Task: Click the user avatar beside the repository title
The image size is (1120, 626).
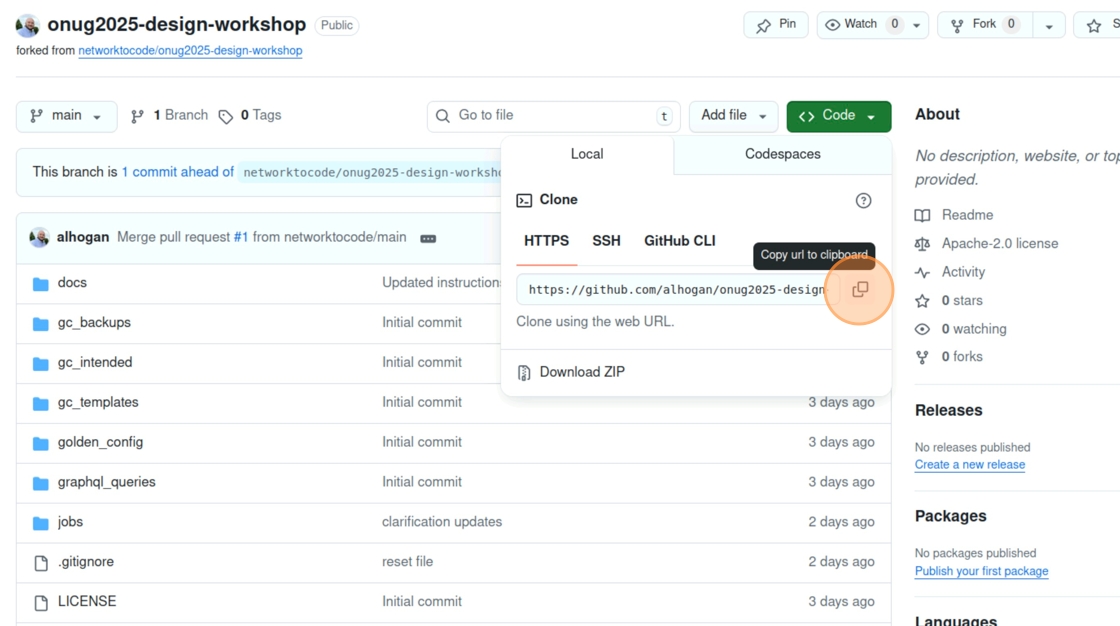Action: pos(27,25)
